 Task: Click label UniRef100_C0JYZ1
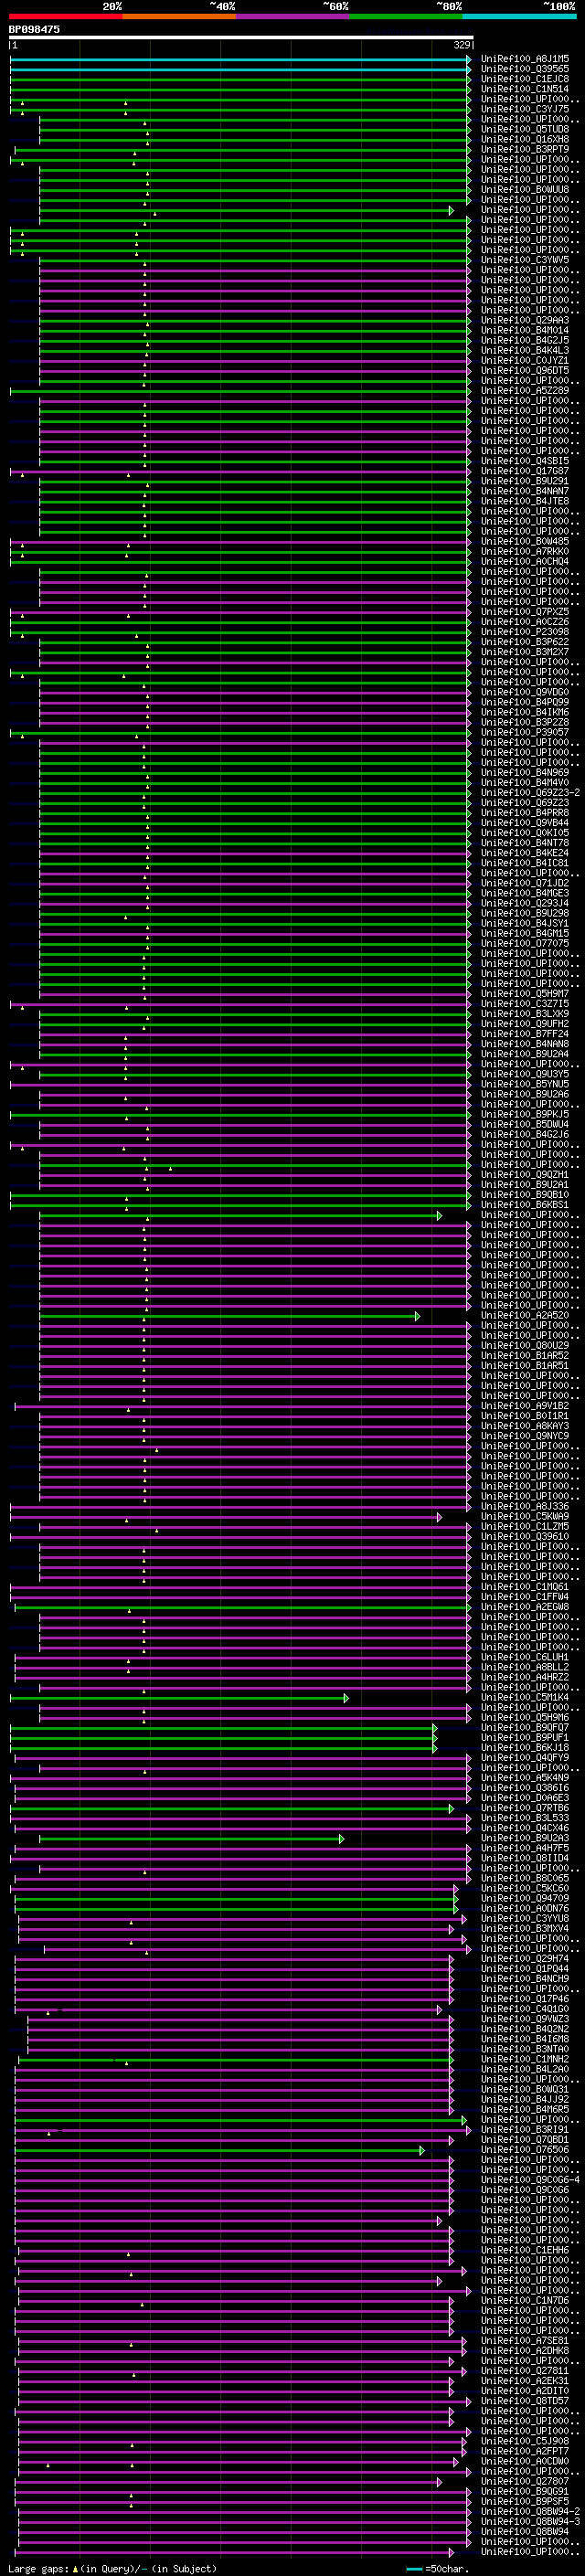click(525, 360)
